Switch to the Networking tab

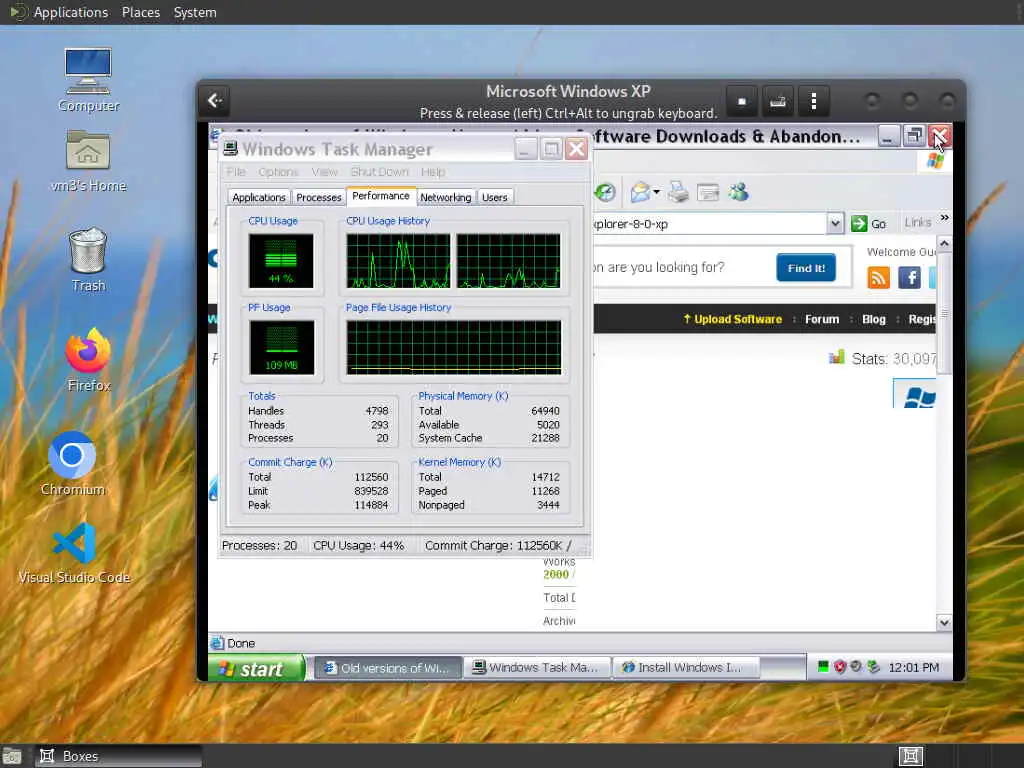click(x=445, y=197)
